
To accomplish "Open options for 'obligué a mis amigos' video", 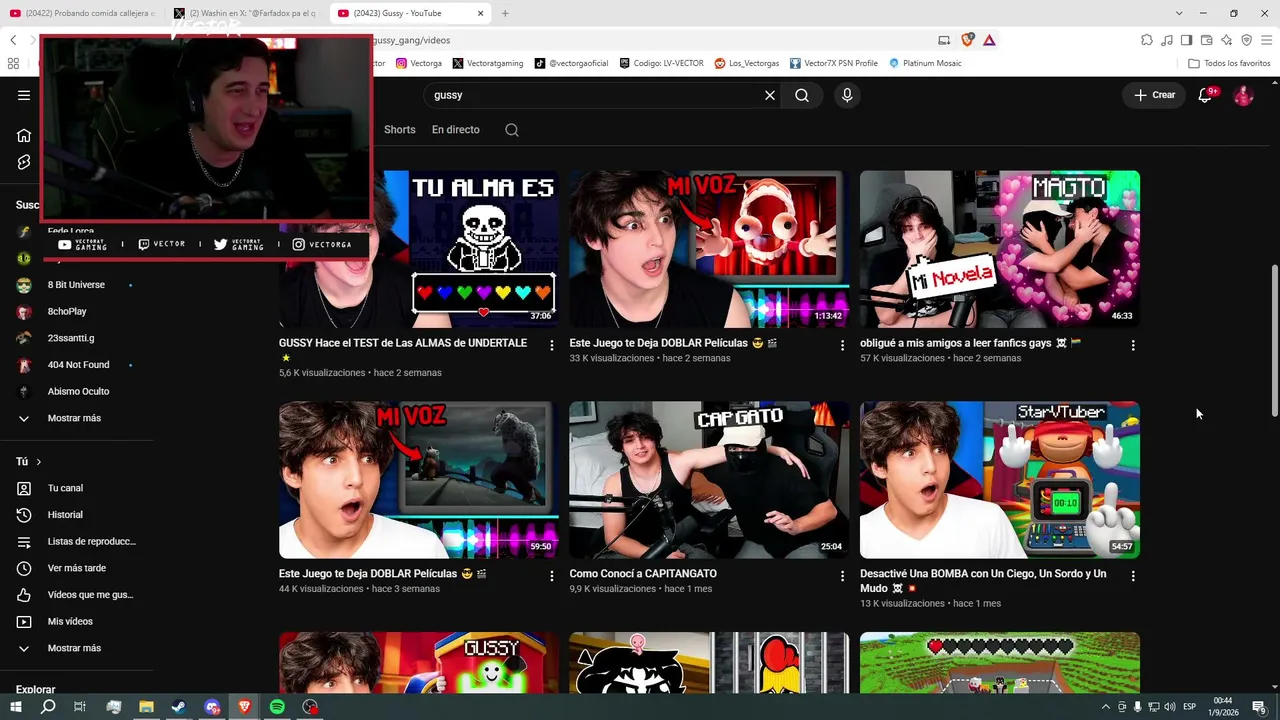I will [x=1133, y=345].
